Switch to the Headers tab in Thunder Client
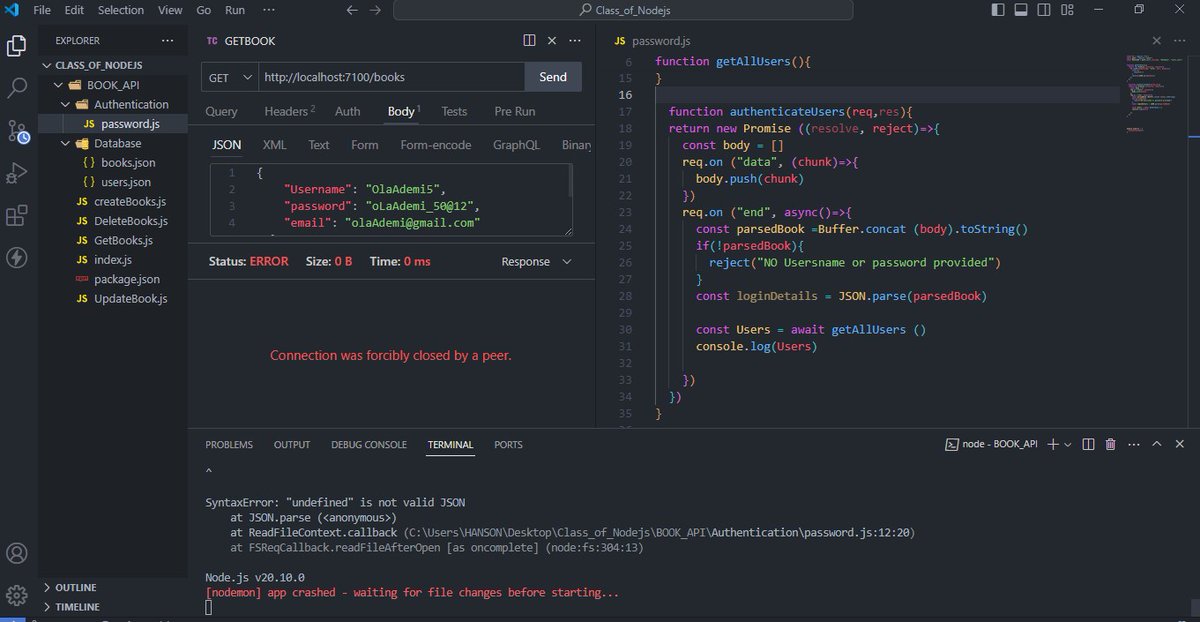This screenshot has width=1200, height=622. click(x=284, y=111)
